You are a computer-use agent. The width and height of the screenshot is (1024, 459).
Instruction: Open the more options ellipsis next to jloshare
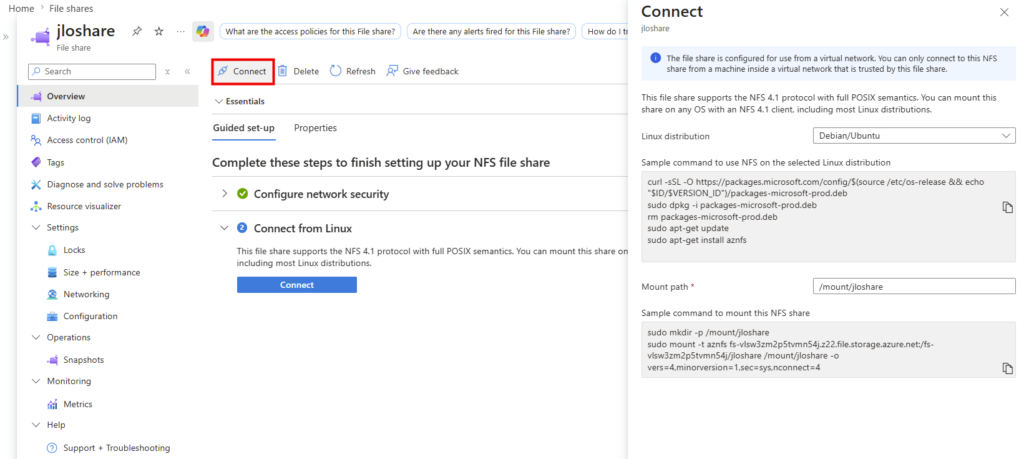[181, 31]
